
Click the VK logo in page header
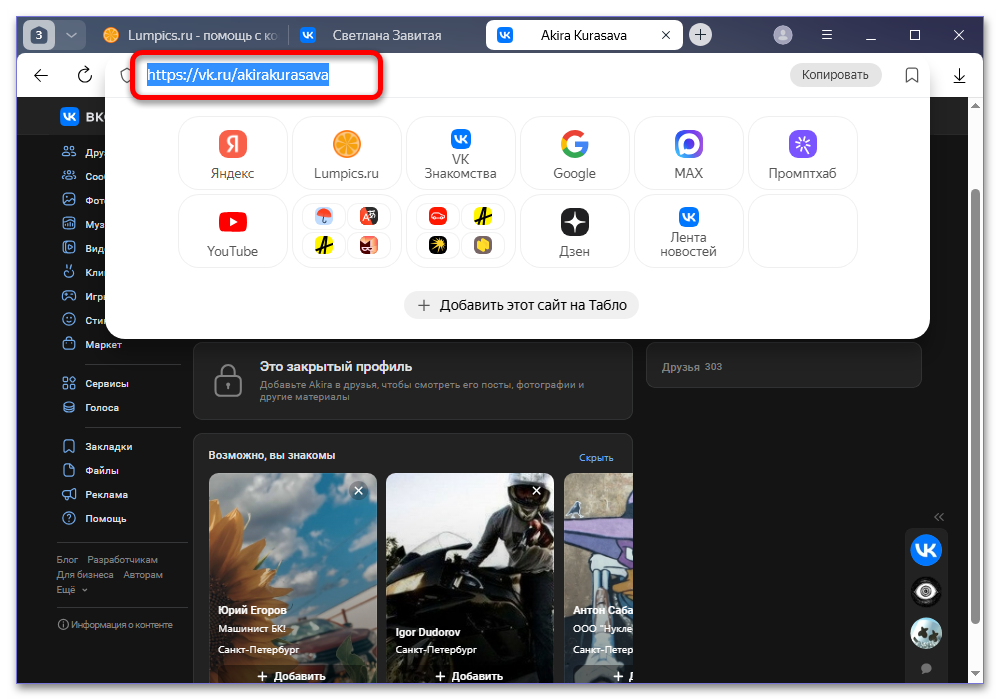(70, 117)
